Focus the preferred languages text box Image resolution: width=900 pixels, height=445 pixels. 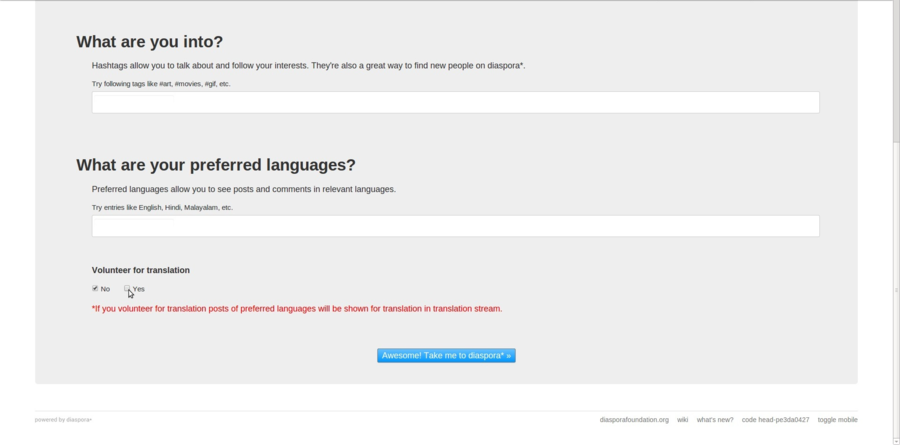455,226
